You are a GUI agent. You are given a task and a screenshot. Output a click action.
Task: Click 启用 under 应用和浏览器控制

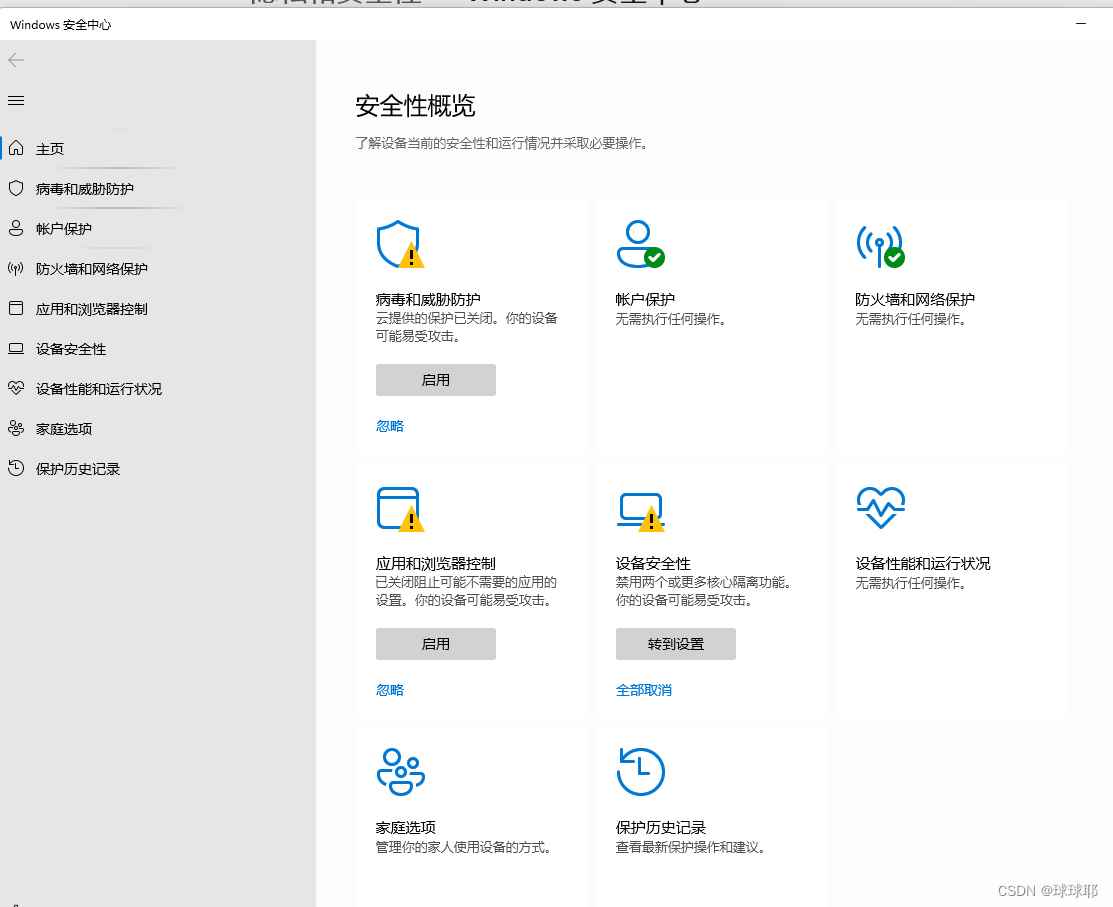click(435, 643)
